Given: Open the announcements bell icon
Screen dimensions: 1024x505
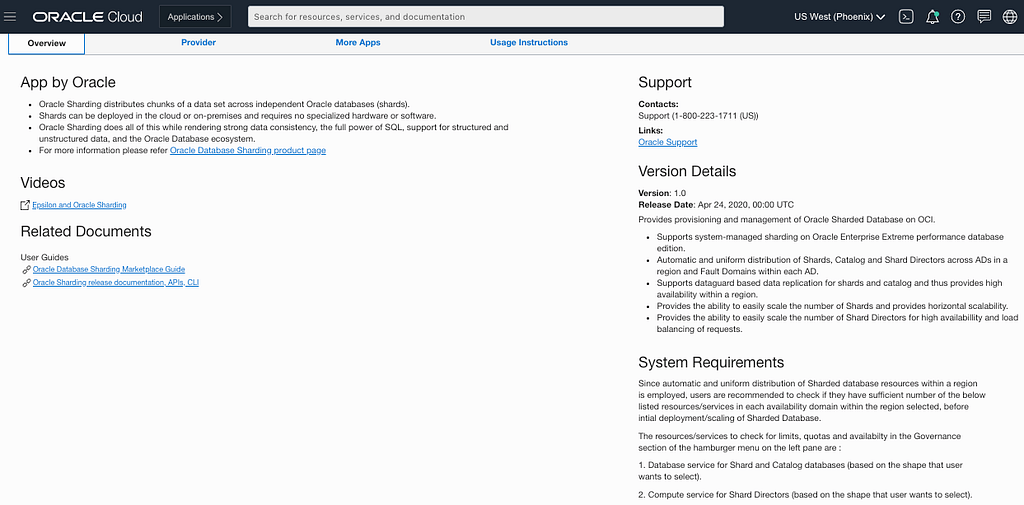Looking at the screenshot, I should 932,17.
